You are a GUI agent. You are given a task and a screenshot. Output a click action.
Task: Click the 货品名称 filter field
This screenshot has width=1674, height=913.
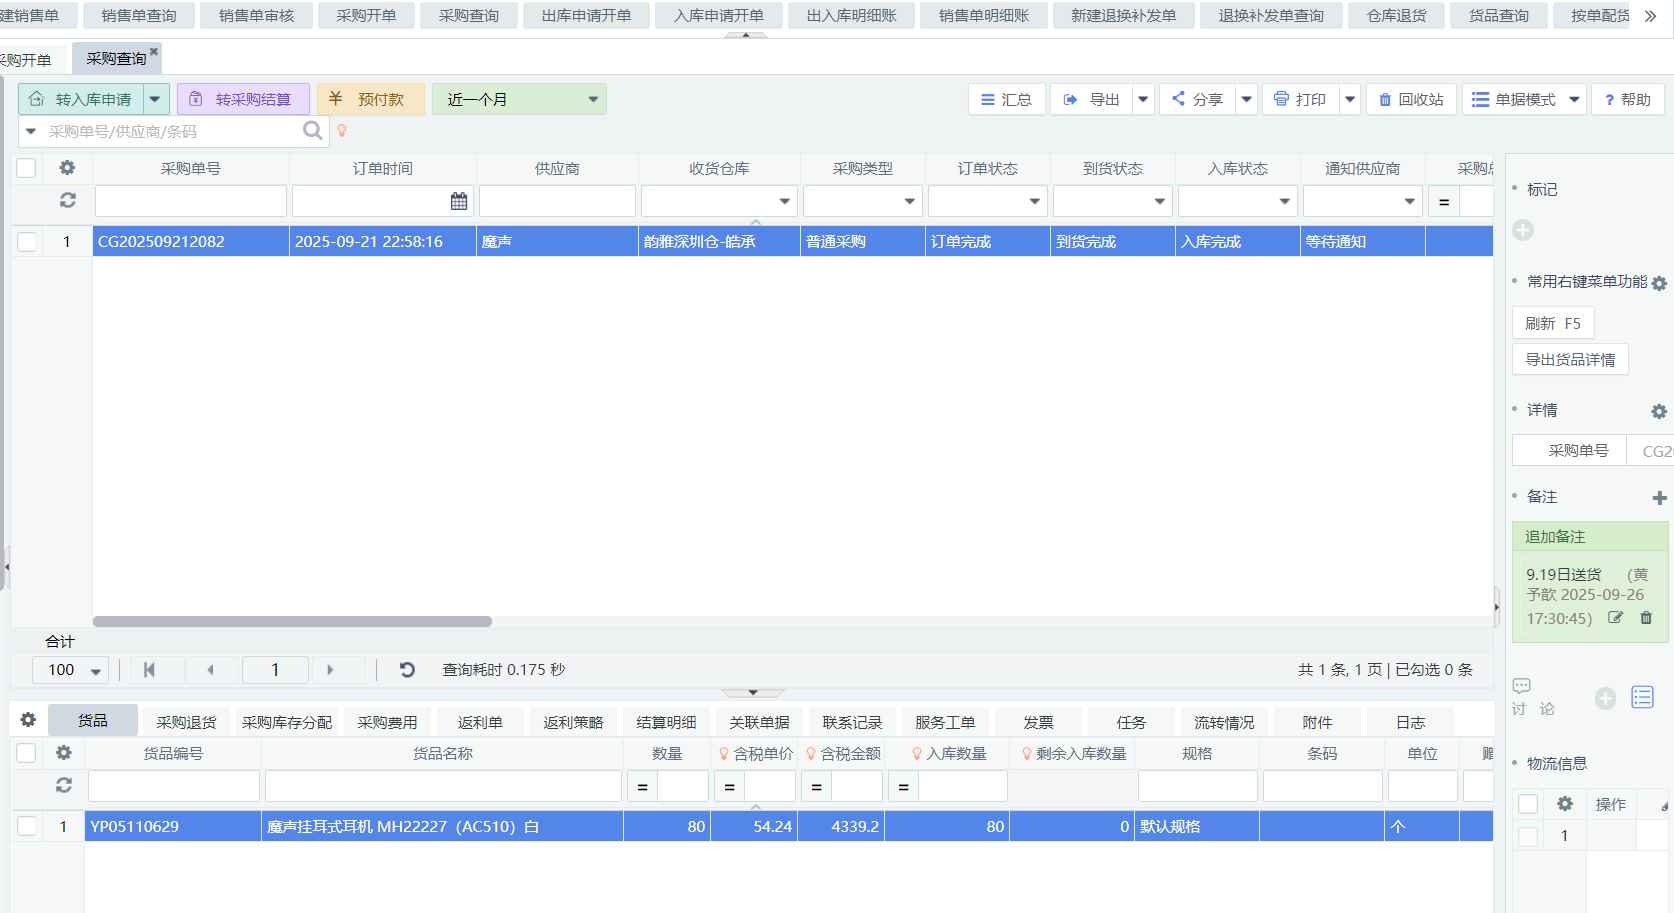click(x=443, y=786)
